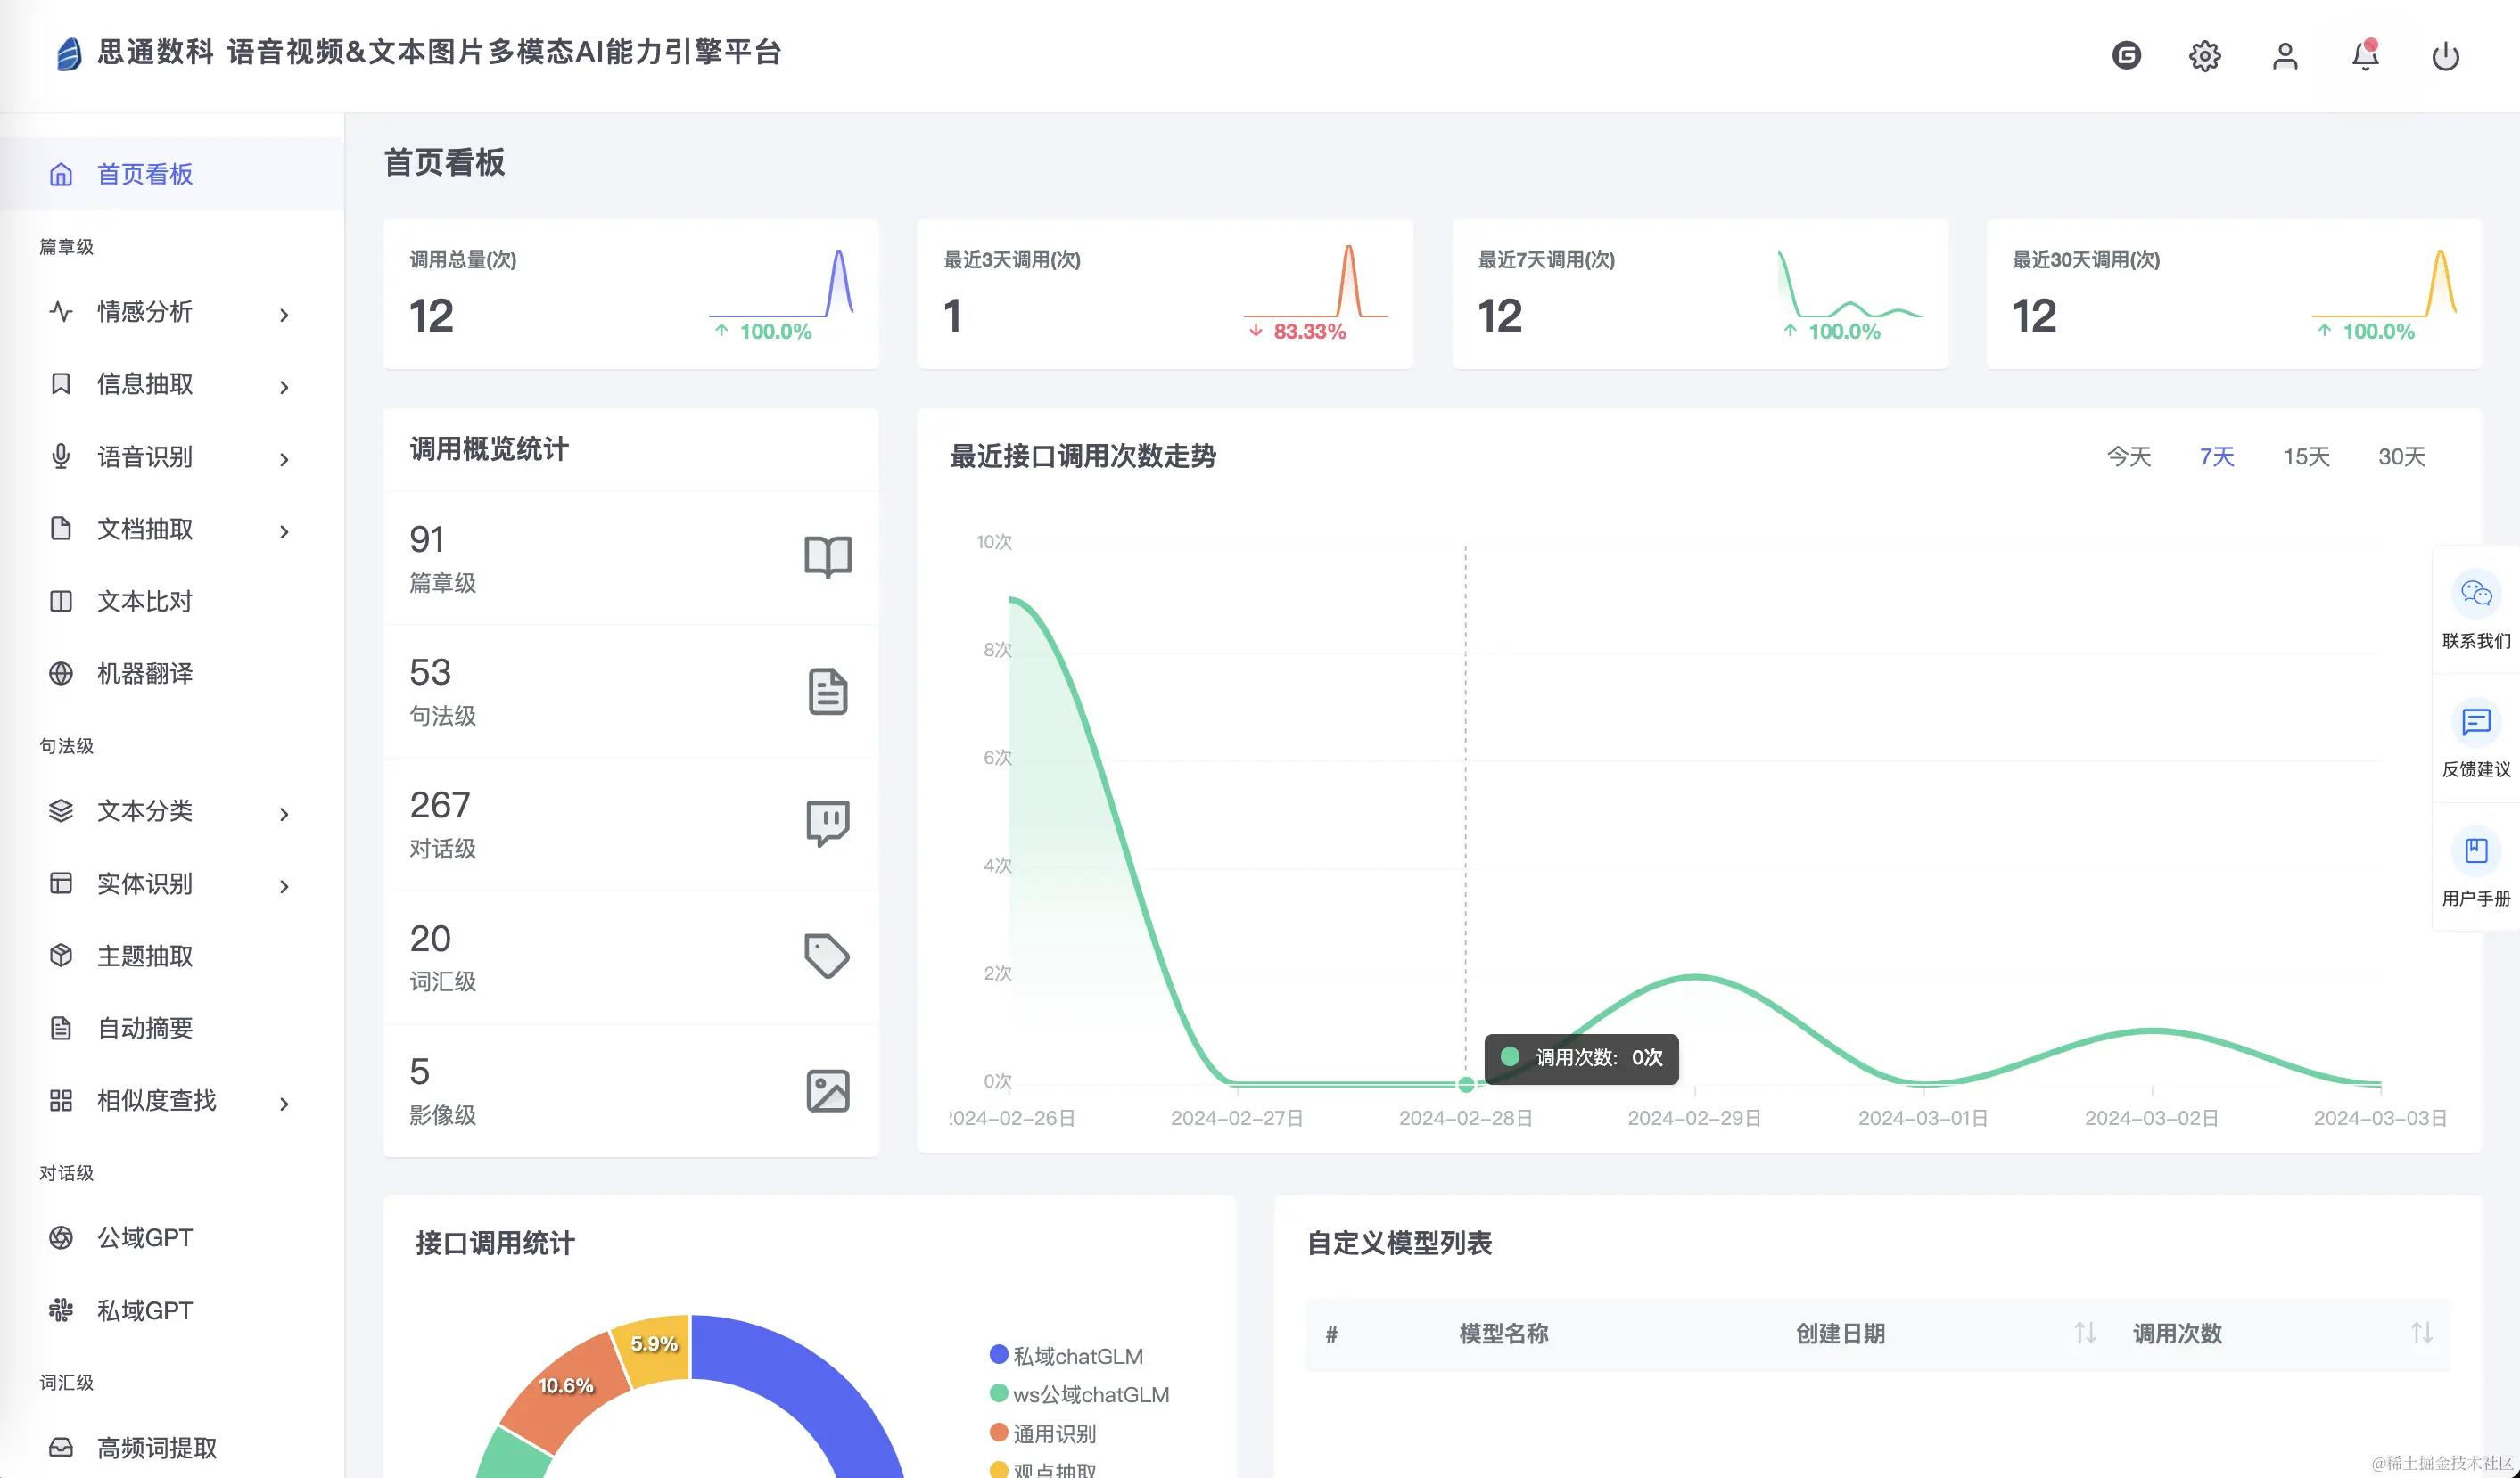This screenshot has width=2520, height=1478.
Task: Click the 机器翻译 globe icon
Action: point(62,673)
